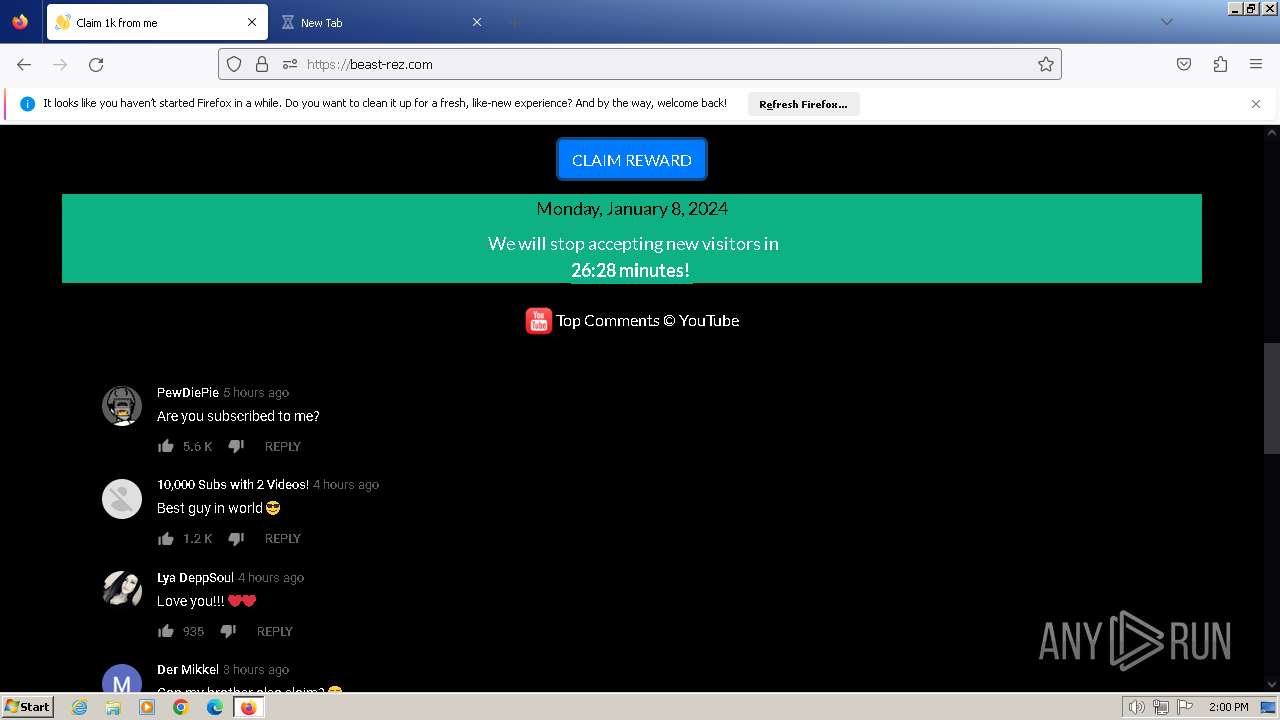Like Lya DeppSoul's comment
The height and width of the screenshot is (720, 1280).
coord(166,631)
